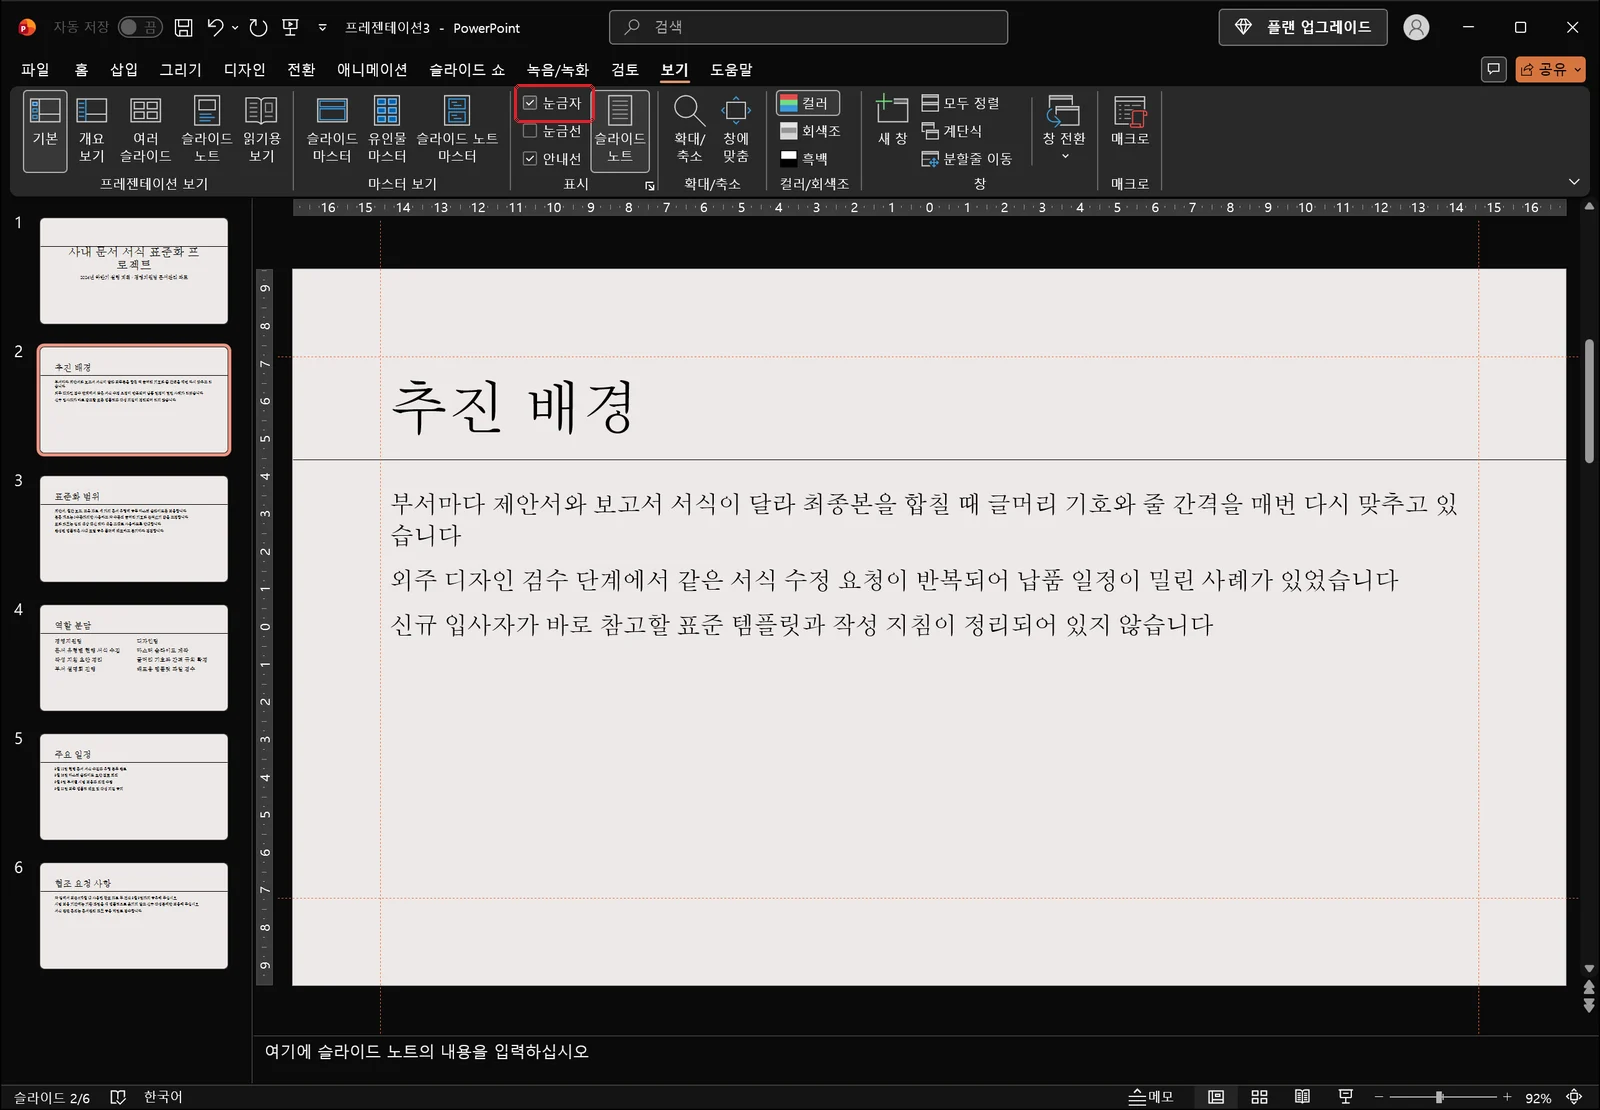Click 한국어 language in status bar

coord(163,1097)
